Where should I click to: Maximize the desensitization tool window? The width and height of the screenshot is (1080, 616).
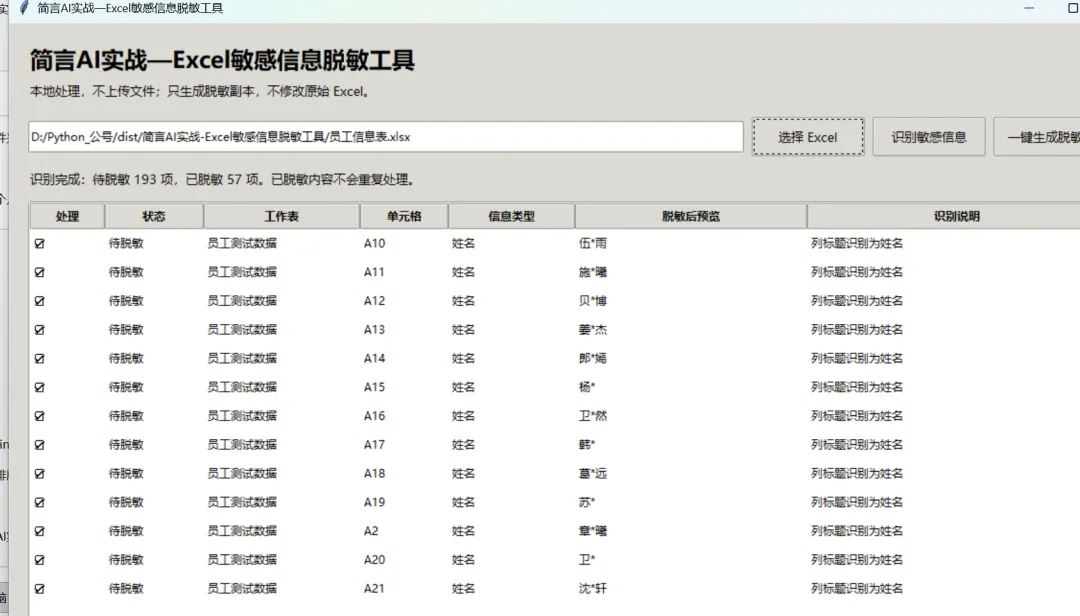[x=1072, y=8]
